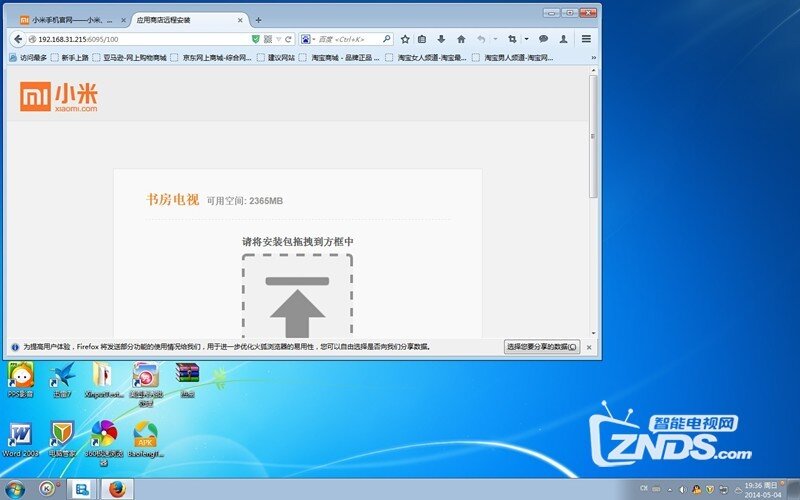This screenshot has width=800, height=500.
Task: Show more bookmarks with chevron
Action: click(593, 58)
